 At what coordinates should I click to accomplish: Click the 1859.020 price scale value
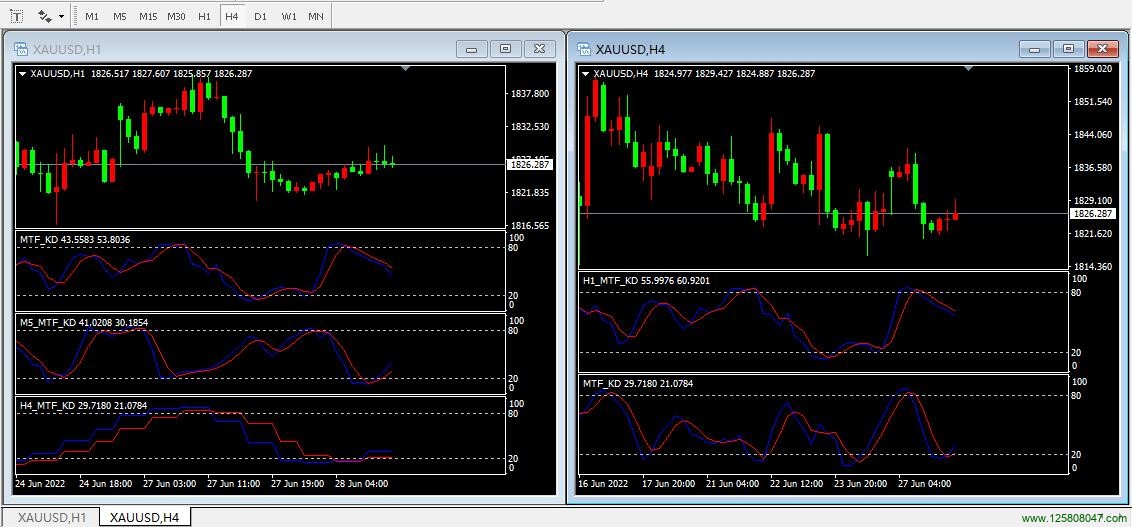click(x=1093, y=69)
